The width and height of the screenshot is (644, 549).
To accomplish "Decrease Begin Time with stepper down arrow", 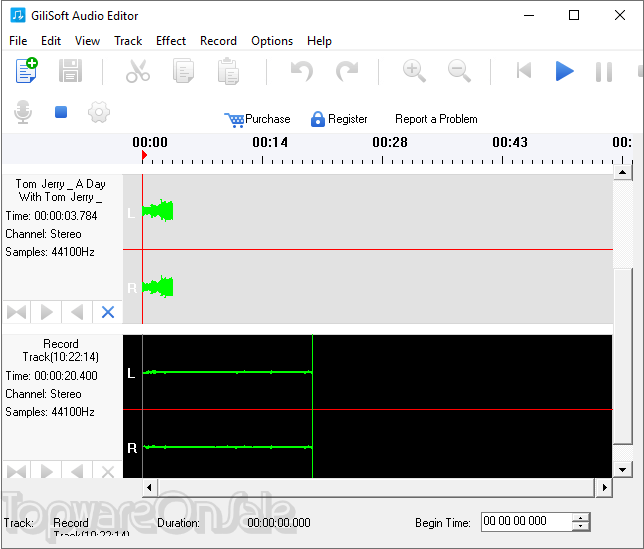I will [x=581, y=526].
